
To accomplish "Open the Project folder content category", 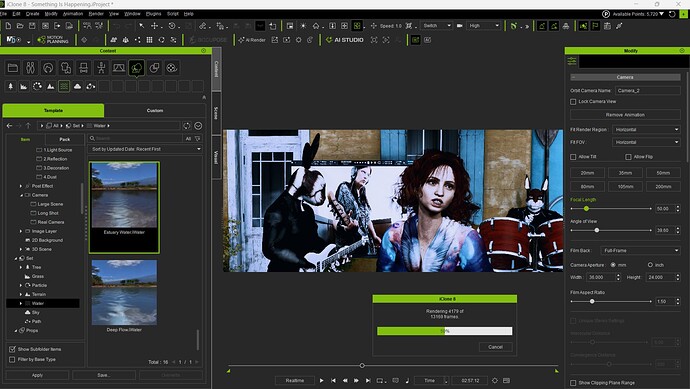I will click(13, 68).
